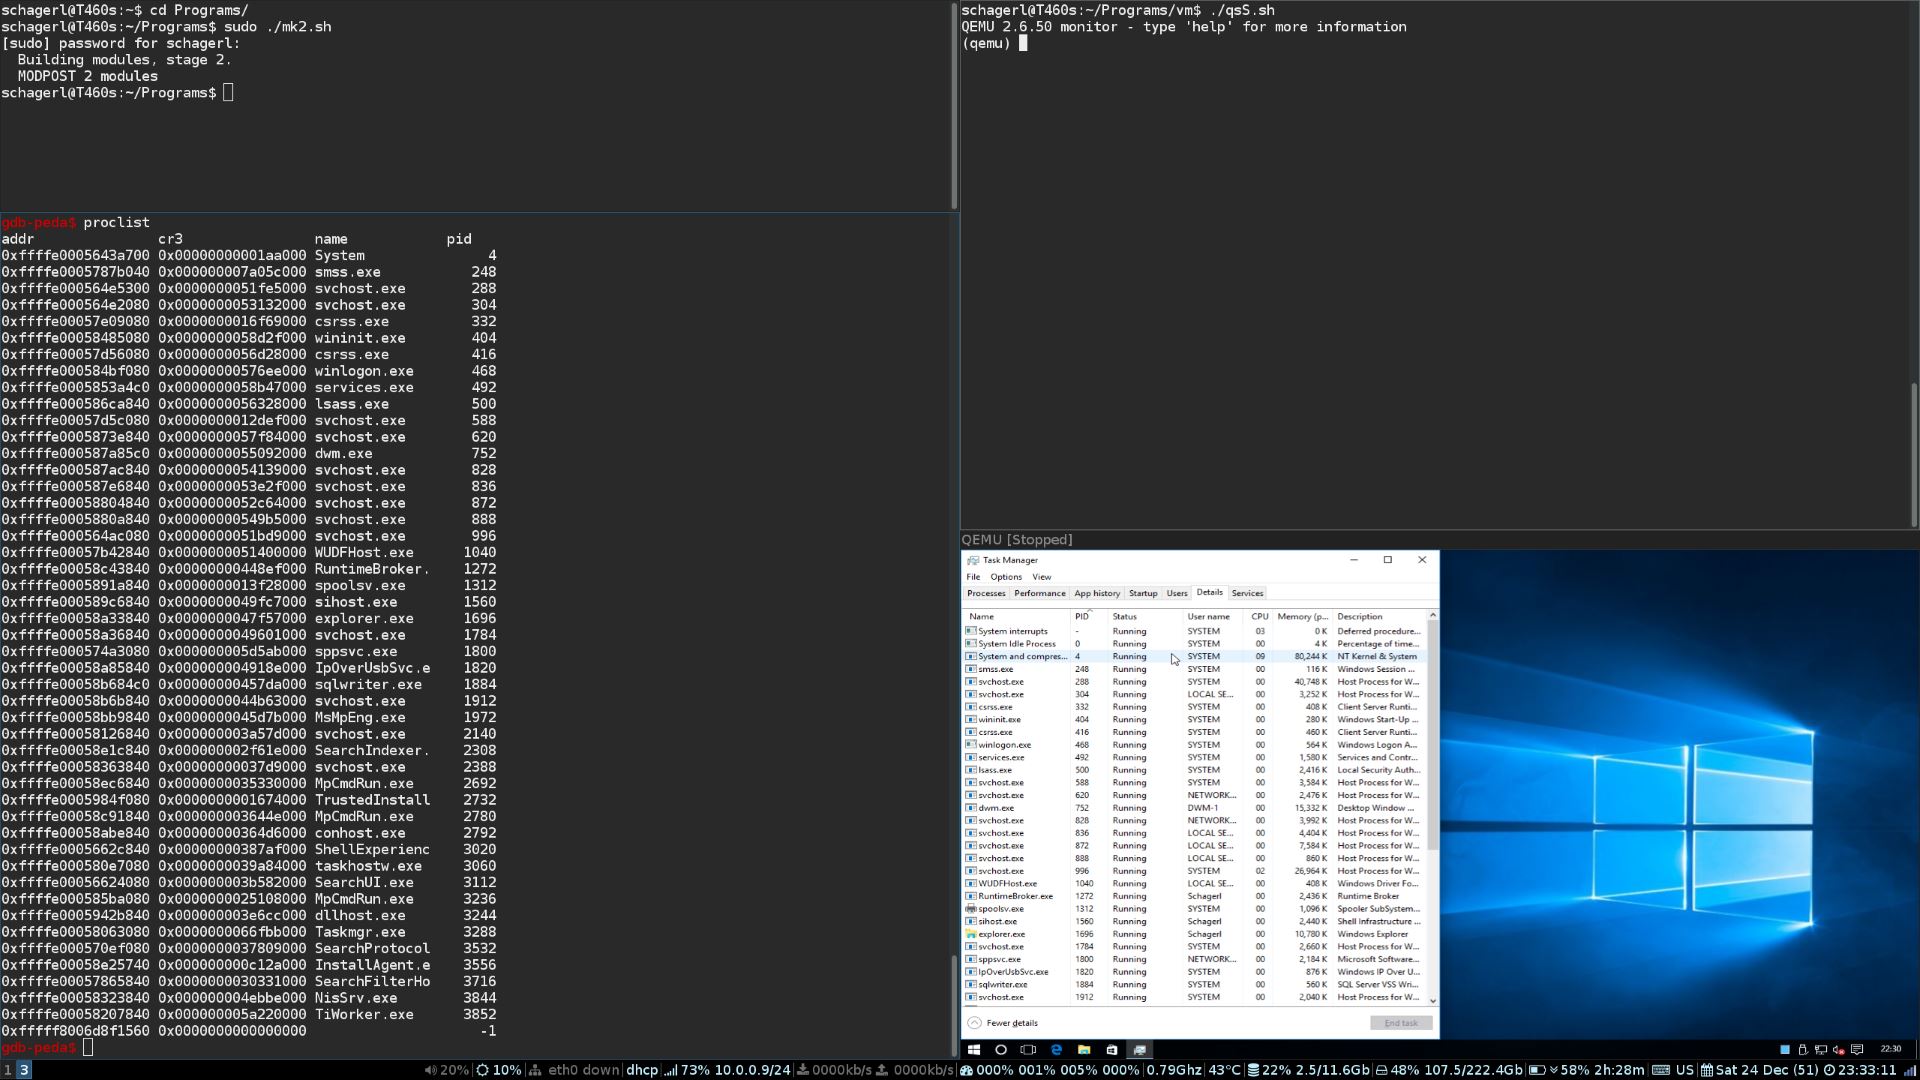This screenshot has width=1920, height=1080.
Task: Click disk usage icon in status bar
Action: pos(1381,1070)
